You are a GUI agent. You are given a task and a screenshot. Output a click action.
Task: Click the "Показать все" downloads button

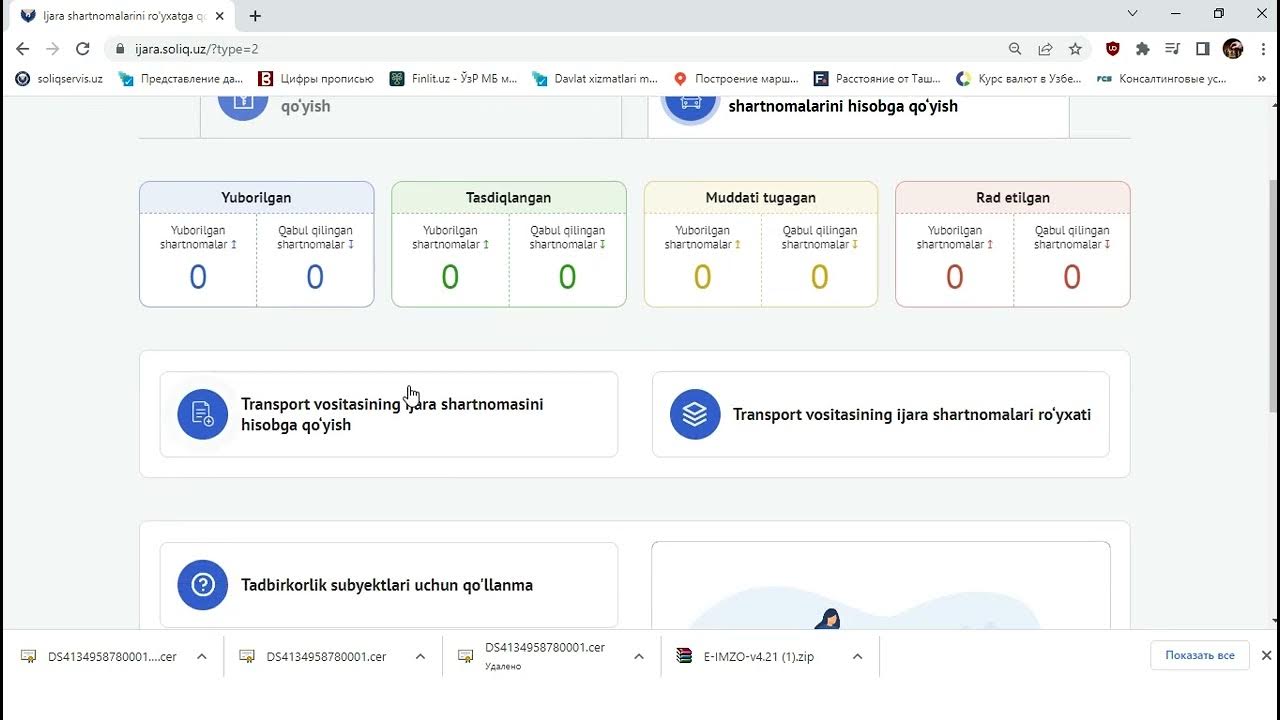(x=1199, y=656)
